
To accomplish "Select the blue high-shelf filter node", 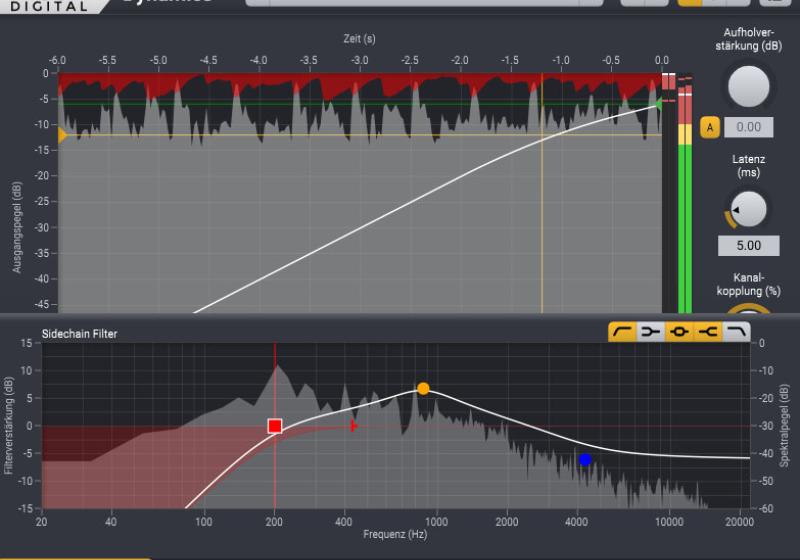I will point(585,460).
